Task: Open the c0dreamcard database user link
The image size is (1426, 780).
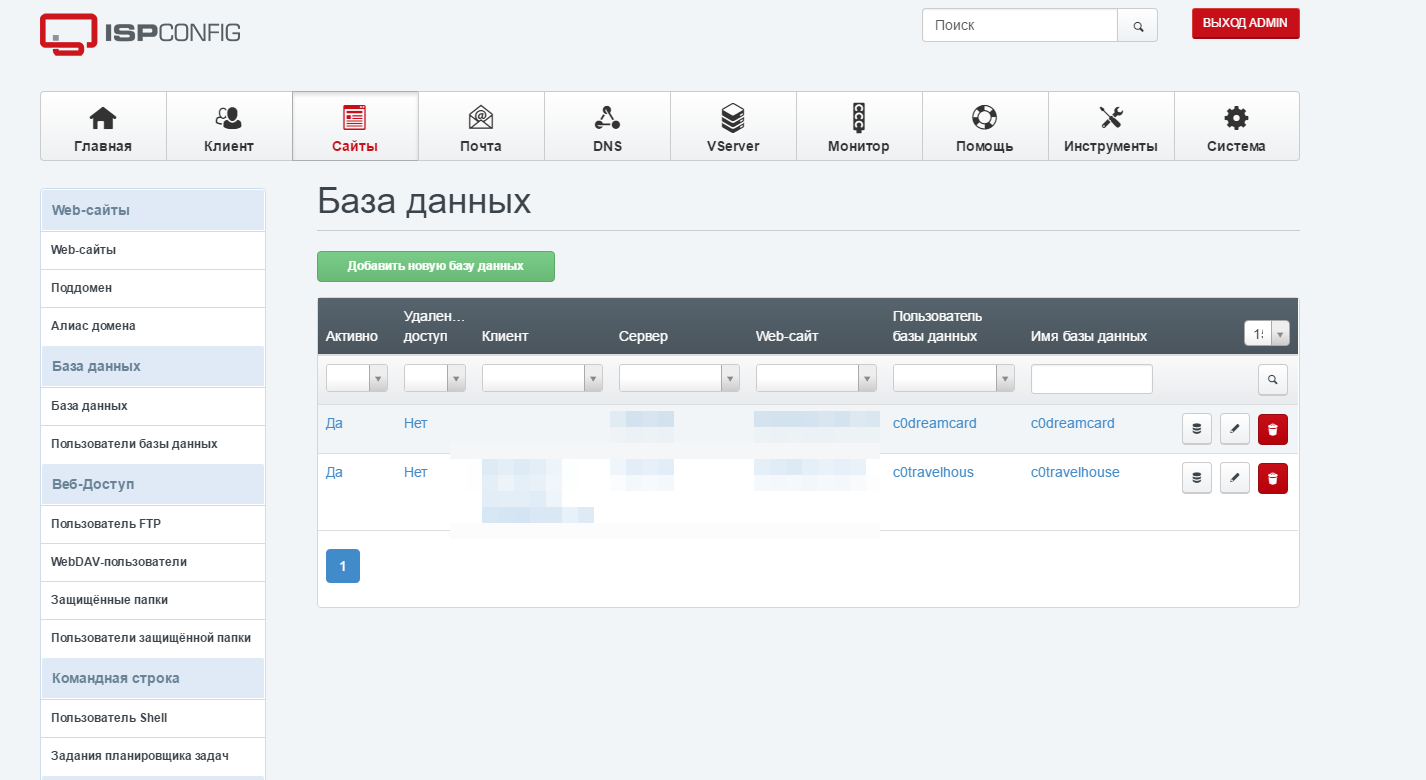Action: pos(935,424)
